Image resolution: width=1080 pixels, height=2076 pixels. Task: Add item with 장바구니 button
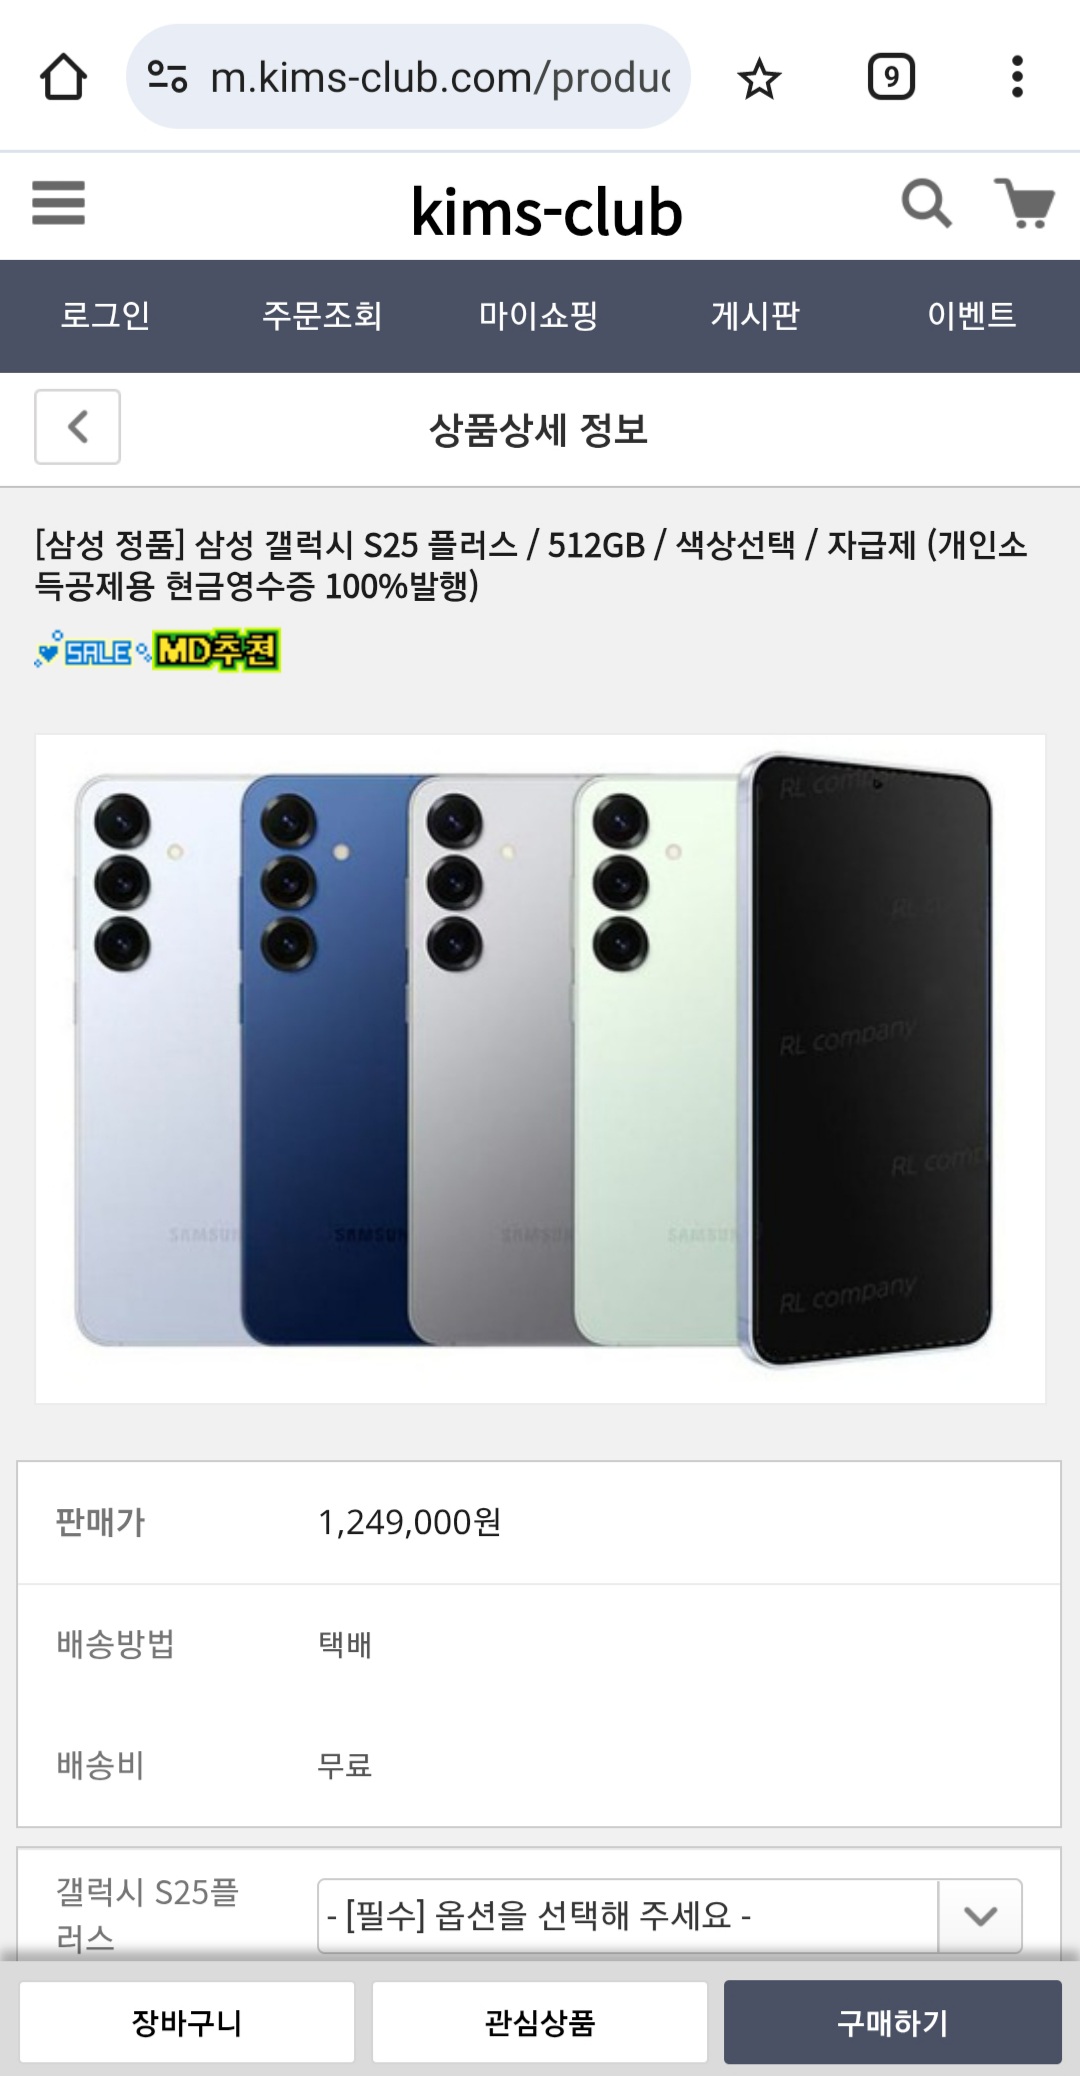point(187,2022)
